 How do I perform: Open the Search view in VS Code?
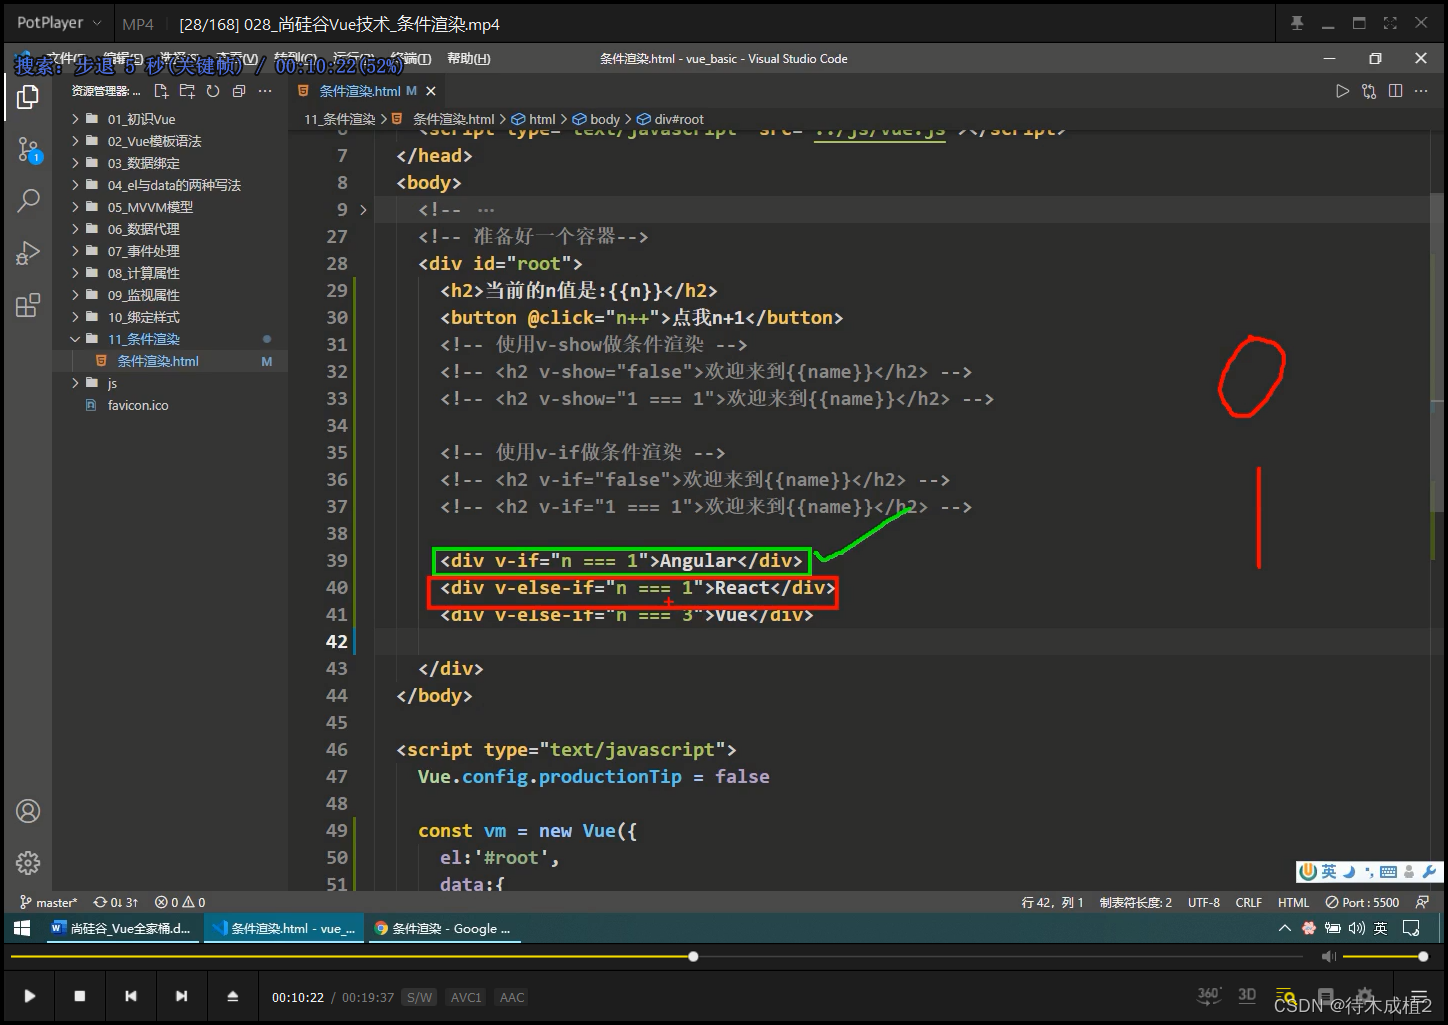(28, 200)
